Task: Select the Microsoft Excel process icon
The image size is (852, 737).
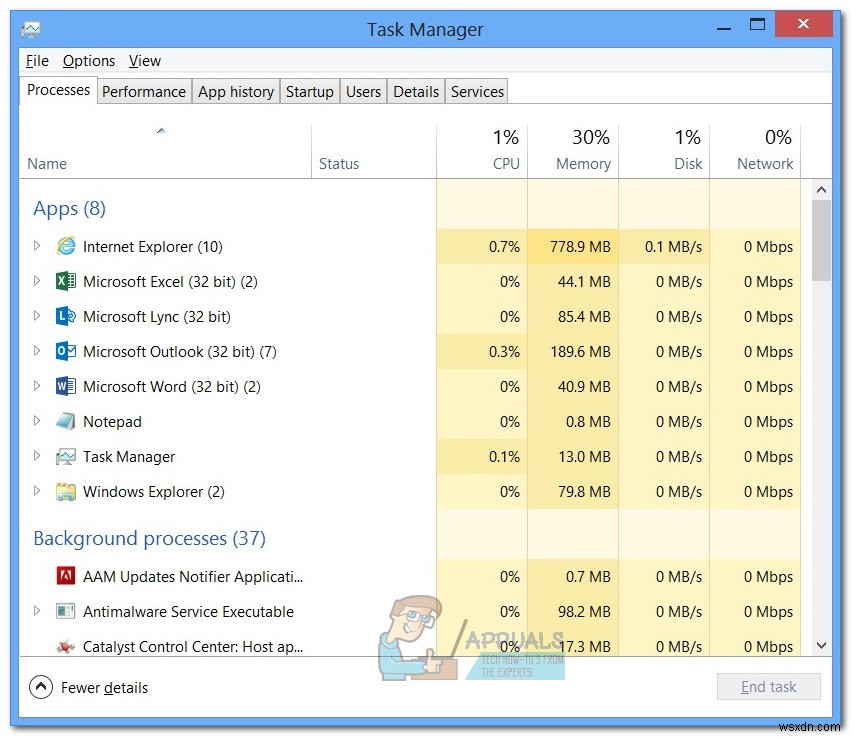Action: pyautogui.click(x=65, y=281)
